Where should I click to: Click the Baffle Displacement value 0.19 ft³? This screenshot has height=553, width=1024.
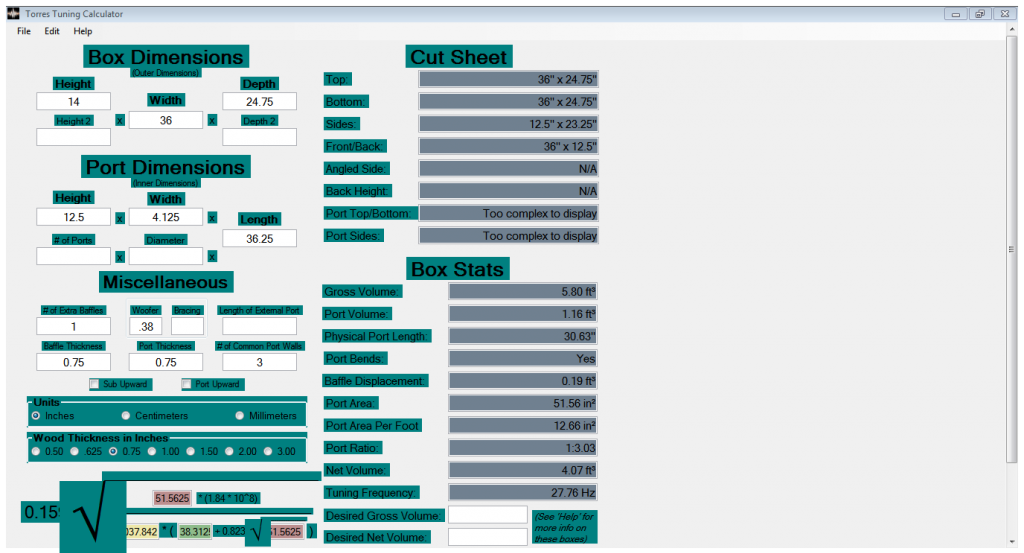point(523,381)
